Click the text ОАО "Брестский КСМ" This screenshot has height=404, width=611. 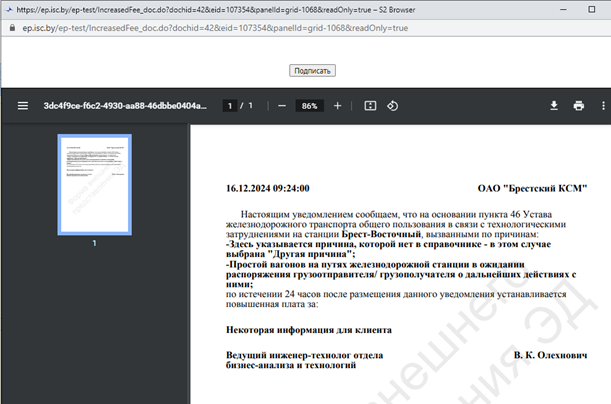pyautogui.click(x=532, y=189)
